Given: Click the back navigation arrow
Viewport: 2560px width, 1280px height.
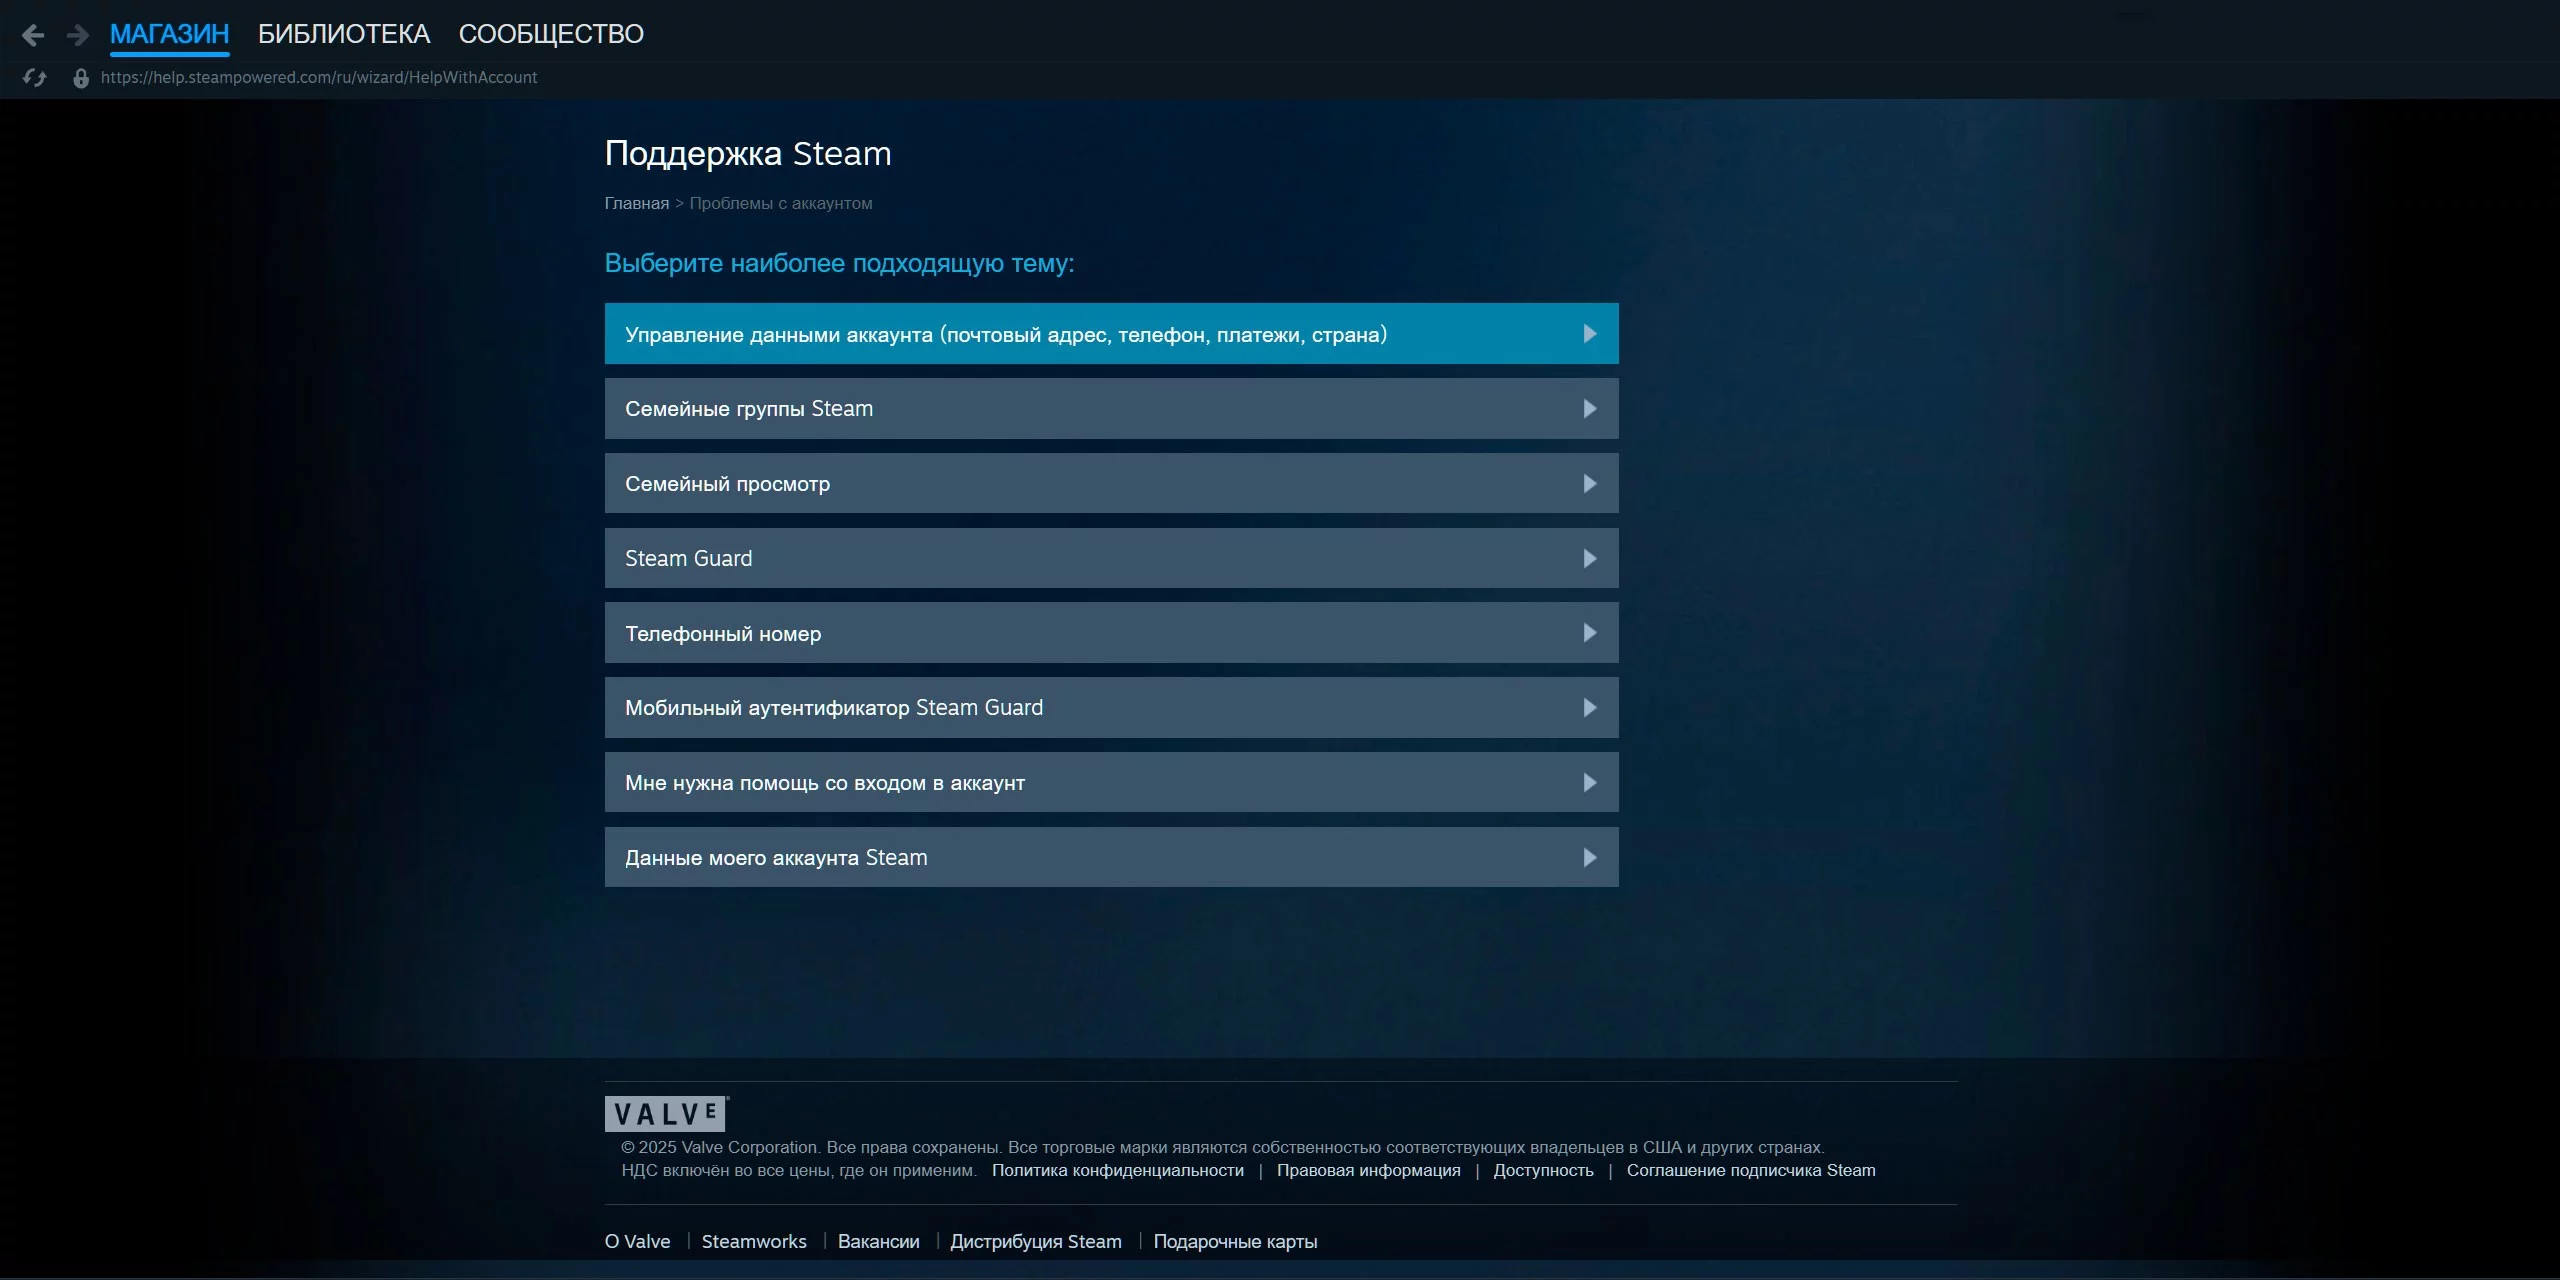Looking at the screenshot, I should click(32, 36).
